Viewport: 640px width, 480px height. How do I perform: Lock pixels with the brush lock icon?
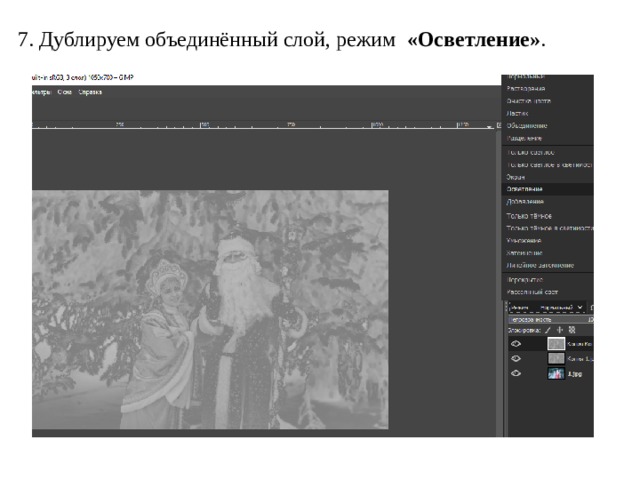click(548, 330)
